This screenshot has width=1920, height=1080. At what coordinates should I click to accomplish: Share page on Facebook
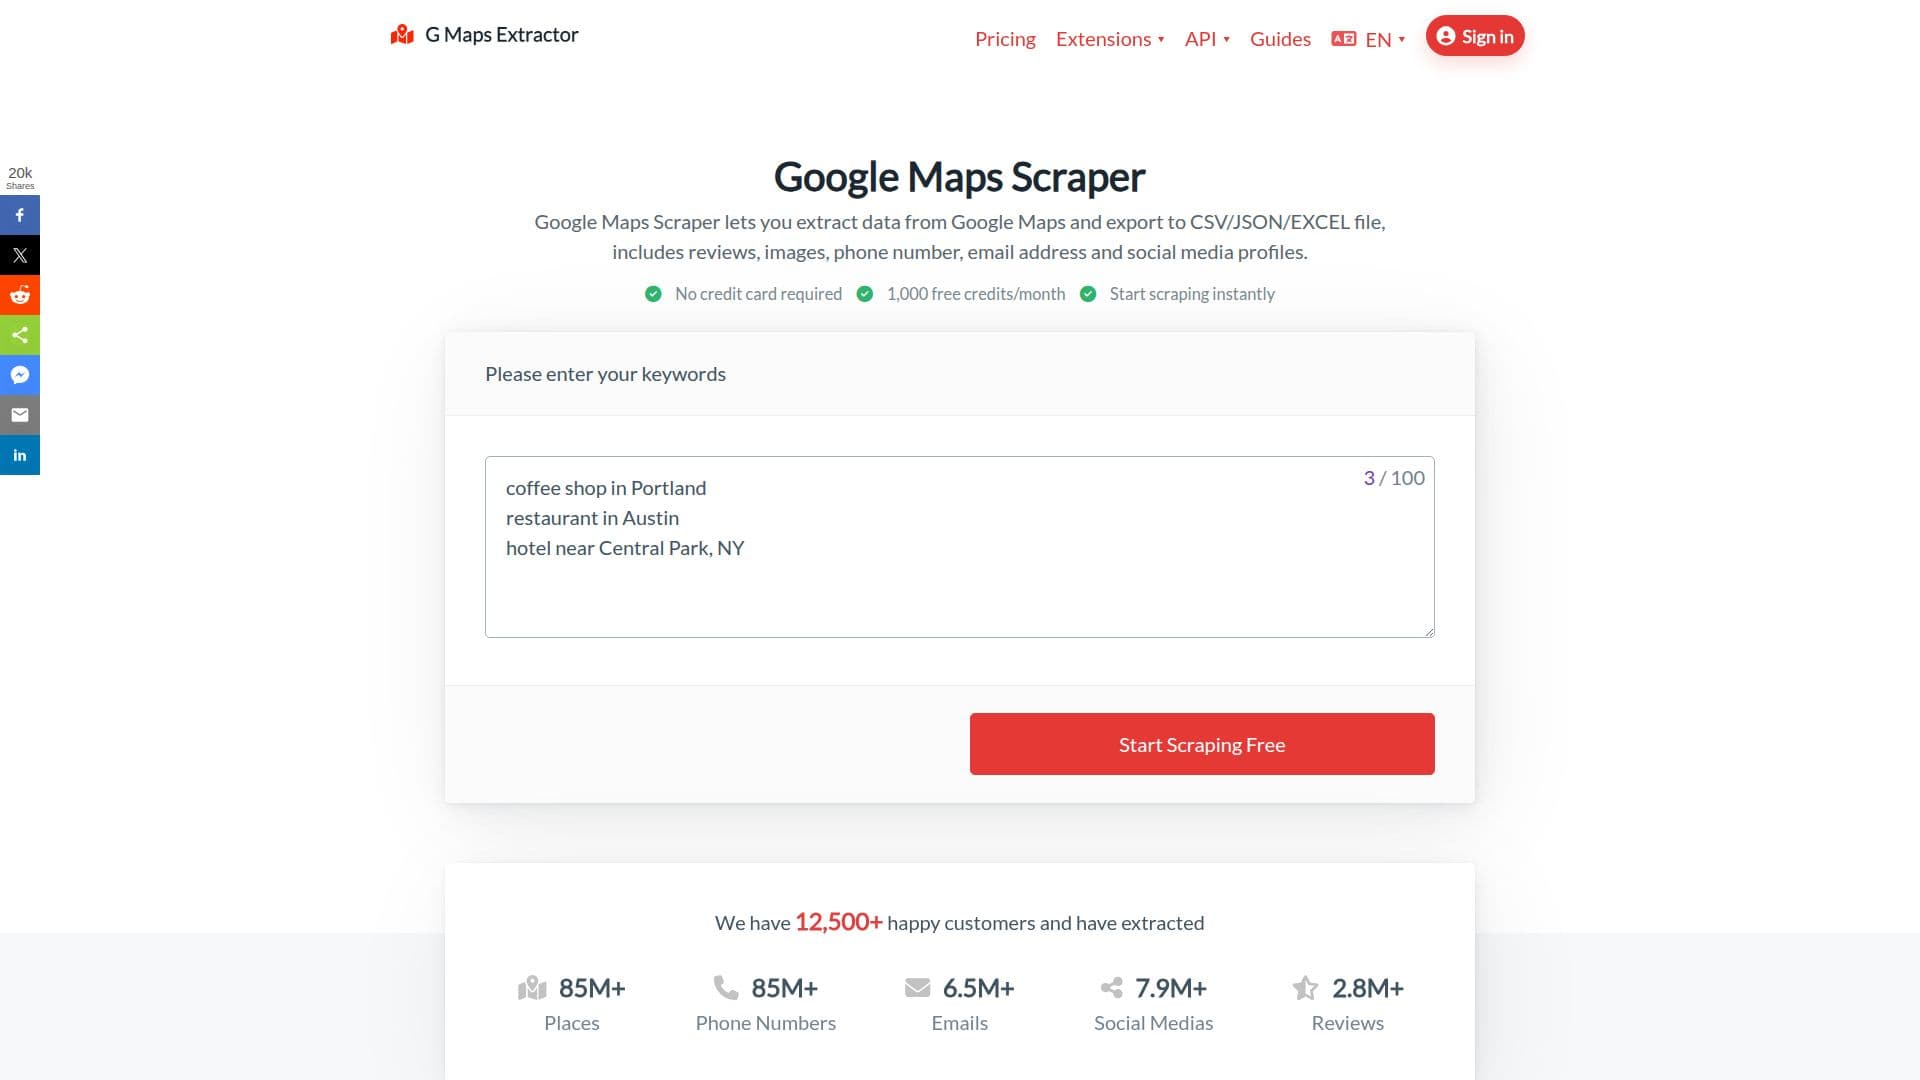20,215
